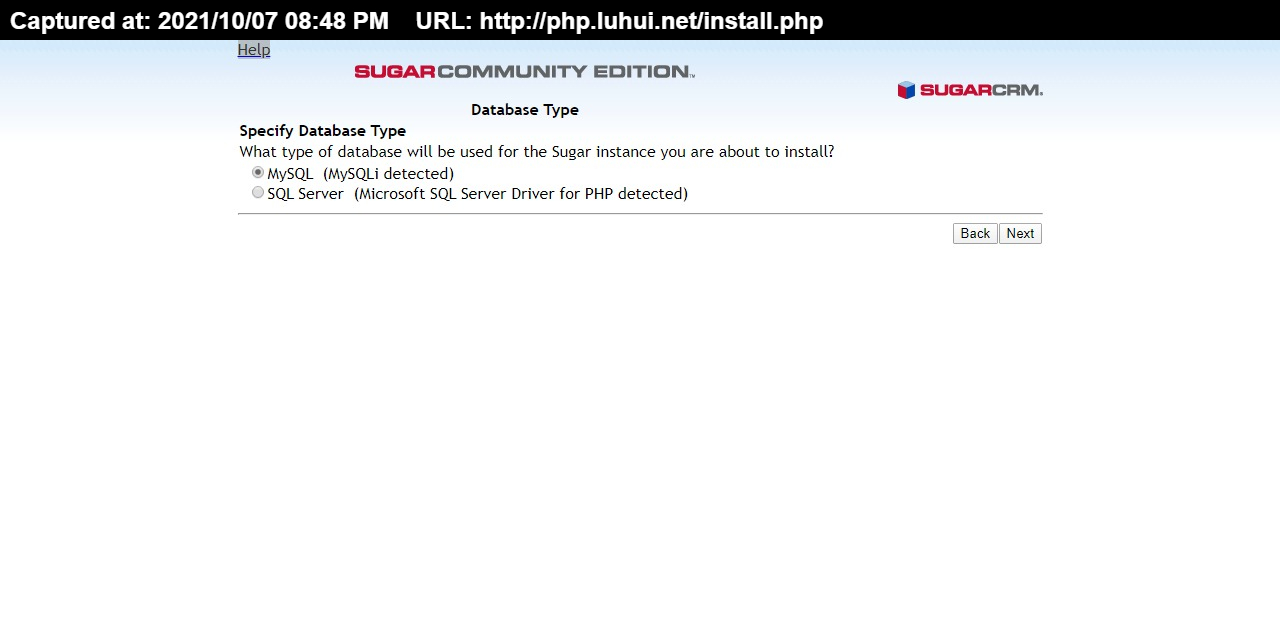Viewport: 1280px width, 640px height.
Task: Open the Help link
Action: 253,50
